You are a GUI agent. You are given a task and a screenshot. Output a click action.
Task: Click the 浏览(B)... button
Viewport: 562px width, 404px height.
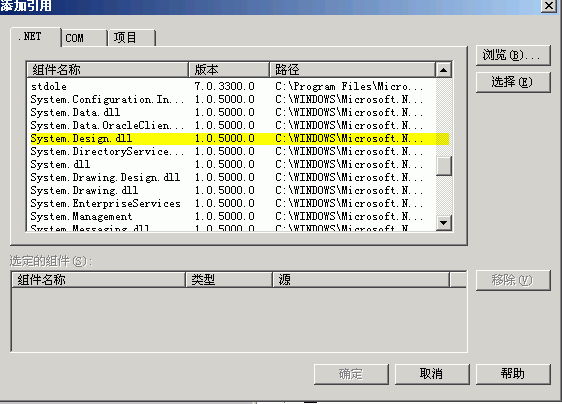pos(513,55)
